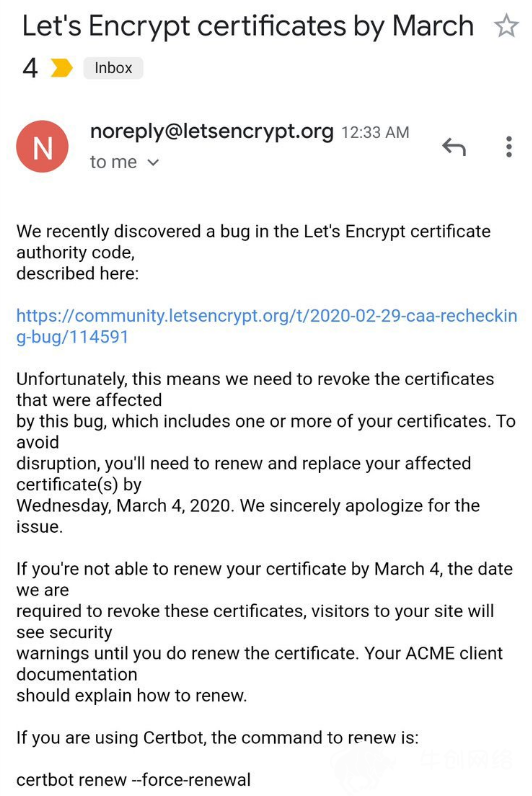Reply using the arrow icon
Image resolution: width=532 pixels, height=796 pixels.
click(454, 147)
